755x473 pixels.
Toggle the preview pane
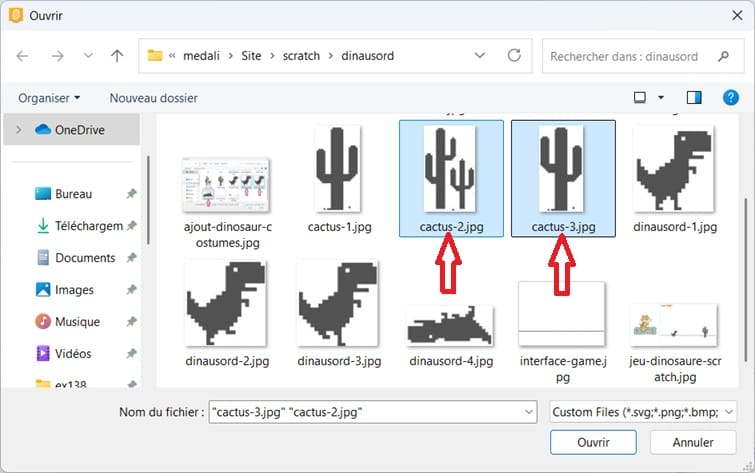click(x=694, y=98)
